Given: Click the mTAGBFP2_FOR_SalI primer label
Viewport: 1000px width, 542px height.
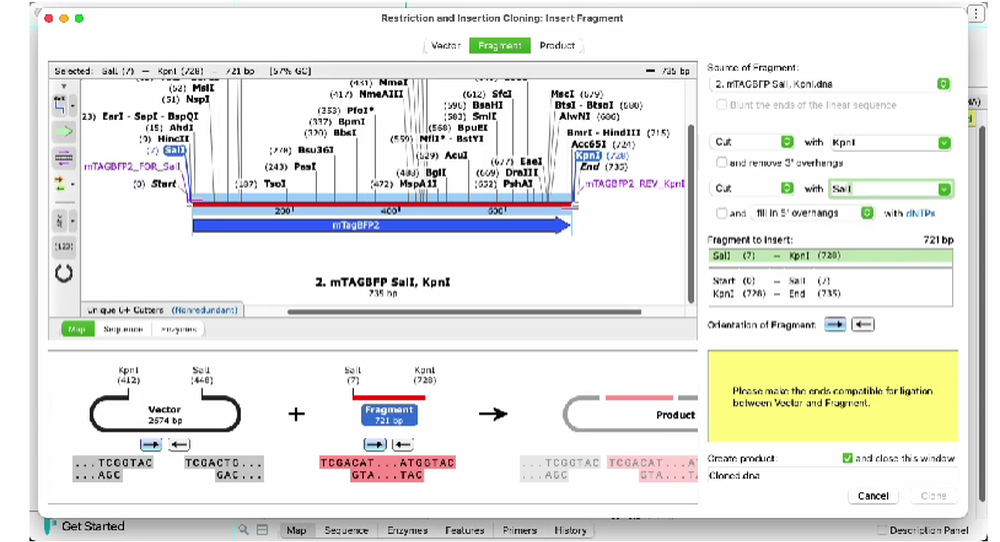Looking at the screenshot, I should [x=133, y=166].
